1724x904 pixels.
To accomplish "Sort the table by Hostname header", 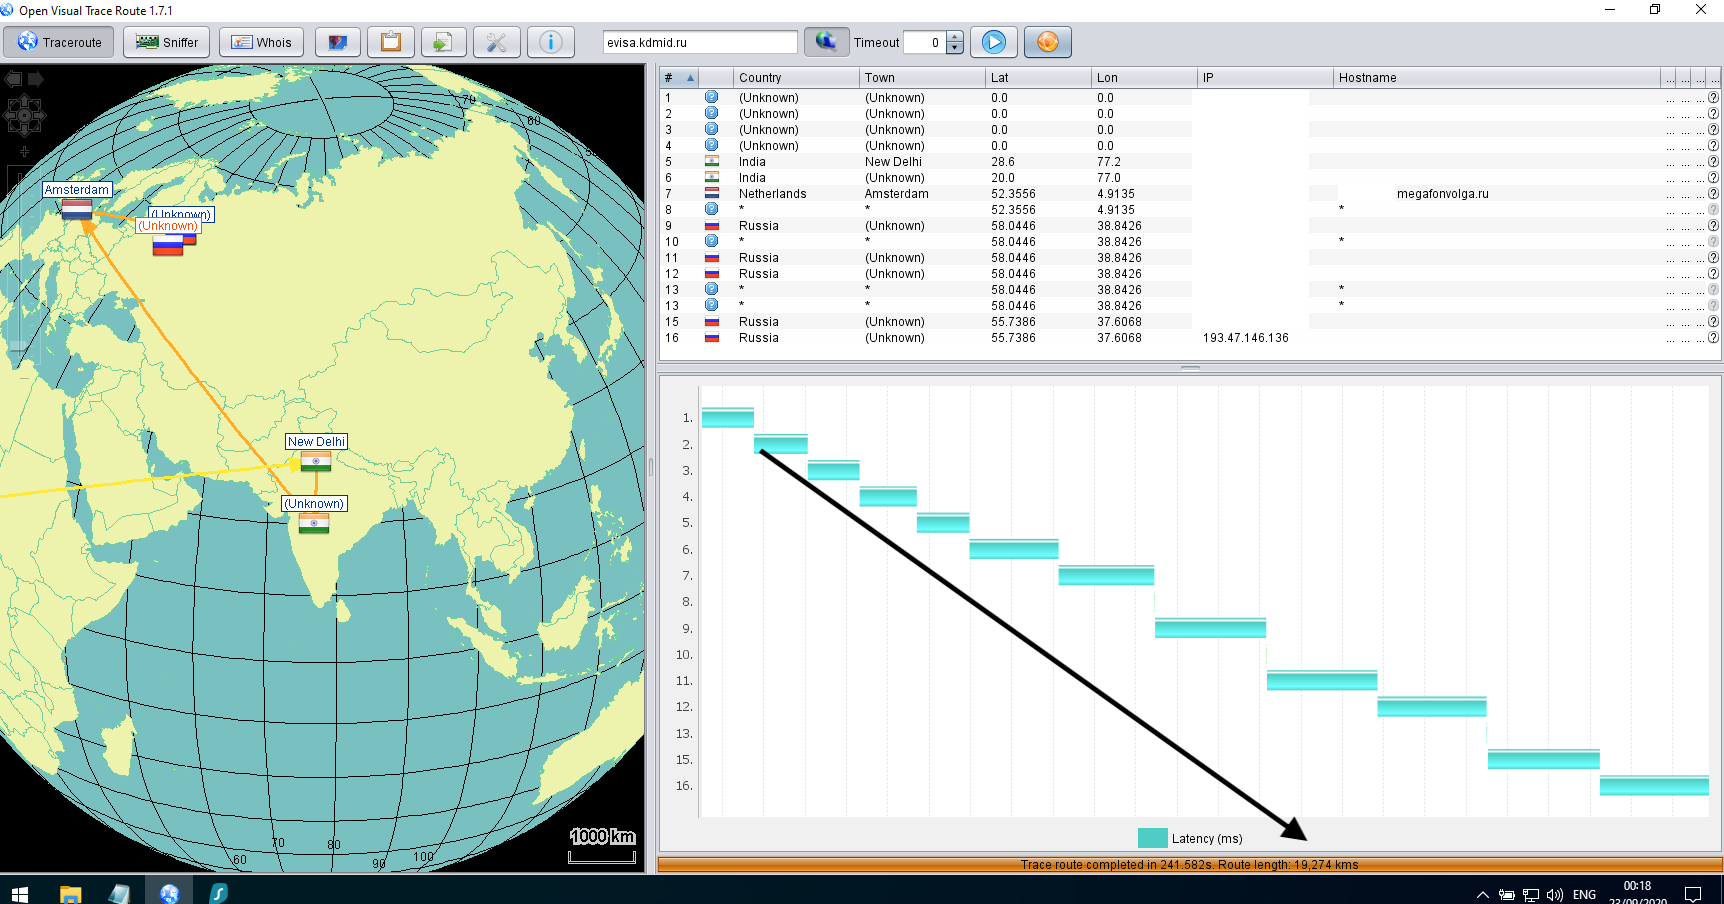I will [1495, 78].
